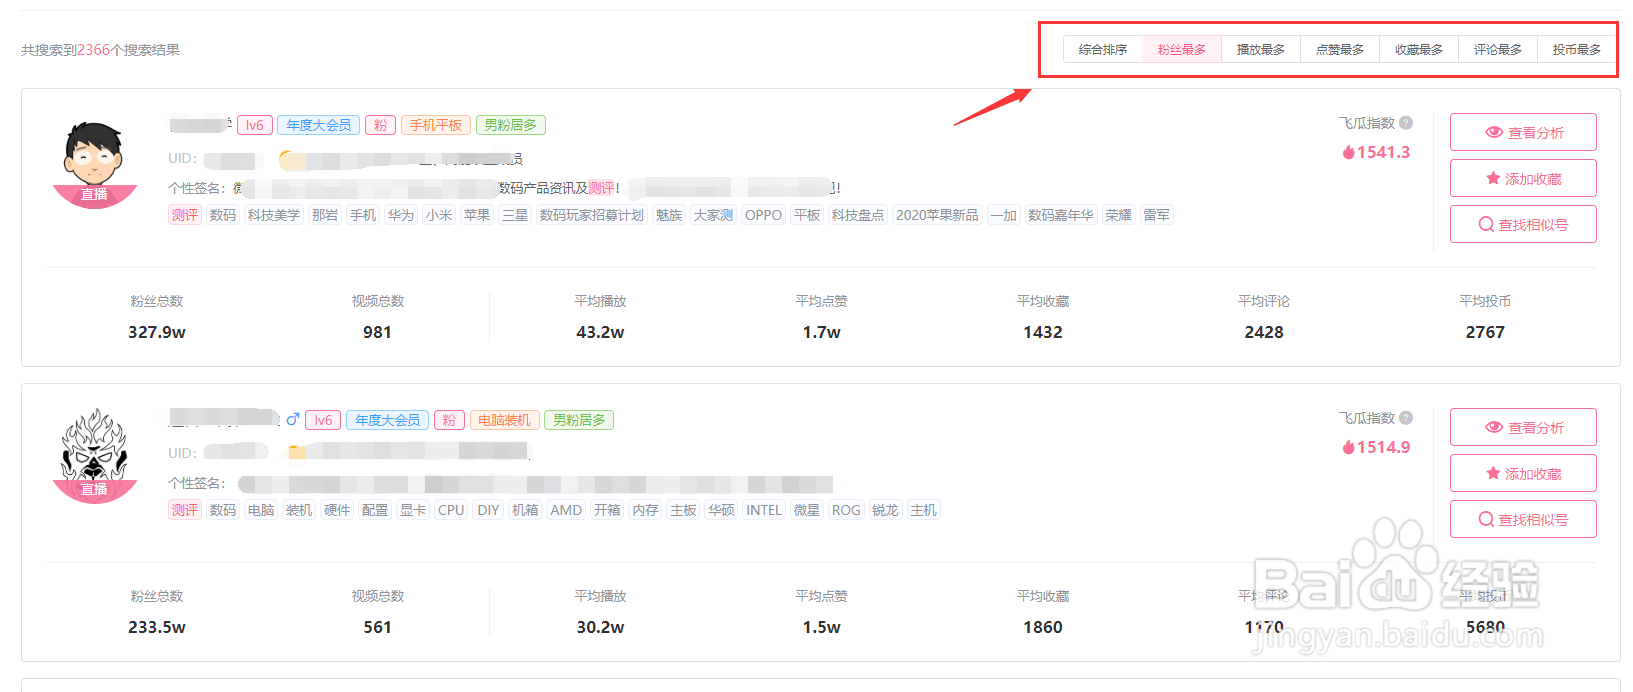The width and height of the screenshot is (1633, 692).
Task: Sort results by 综合排序
Action: point(1103,49)
